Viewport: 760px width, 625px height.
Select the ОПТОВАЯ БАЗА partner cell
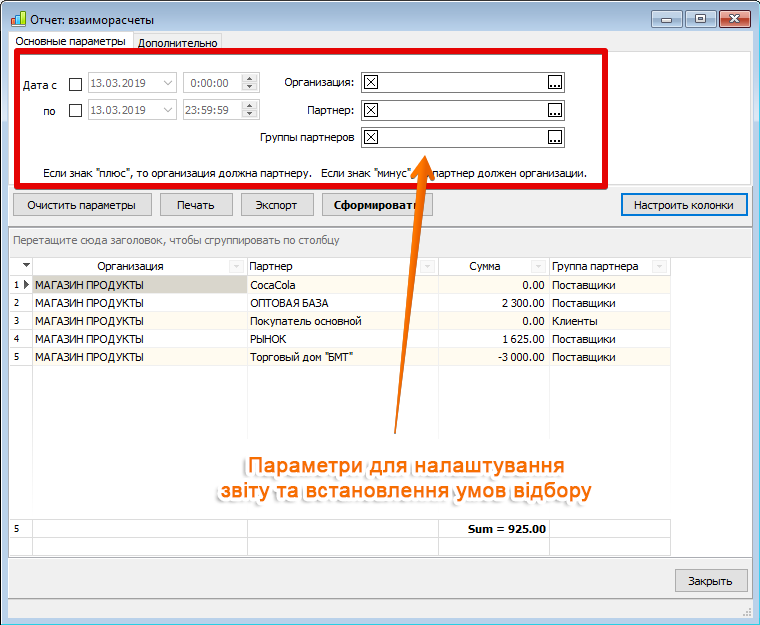(343, 303)
